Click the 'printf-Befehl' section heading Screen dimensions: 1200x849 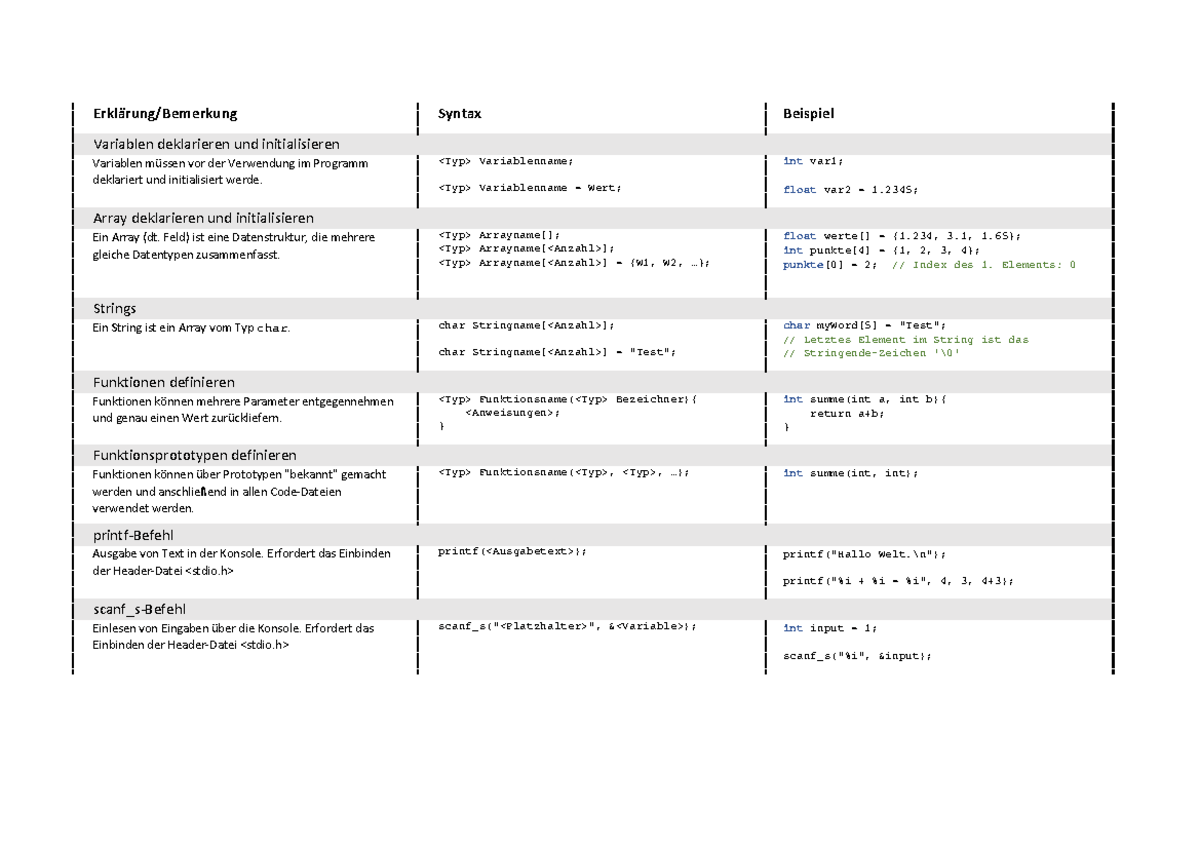pos(133,535)
